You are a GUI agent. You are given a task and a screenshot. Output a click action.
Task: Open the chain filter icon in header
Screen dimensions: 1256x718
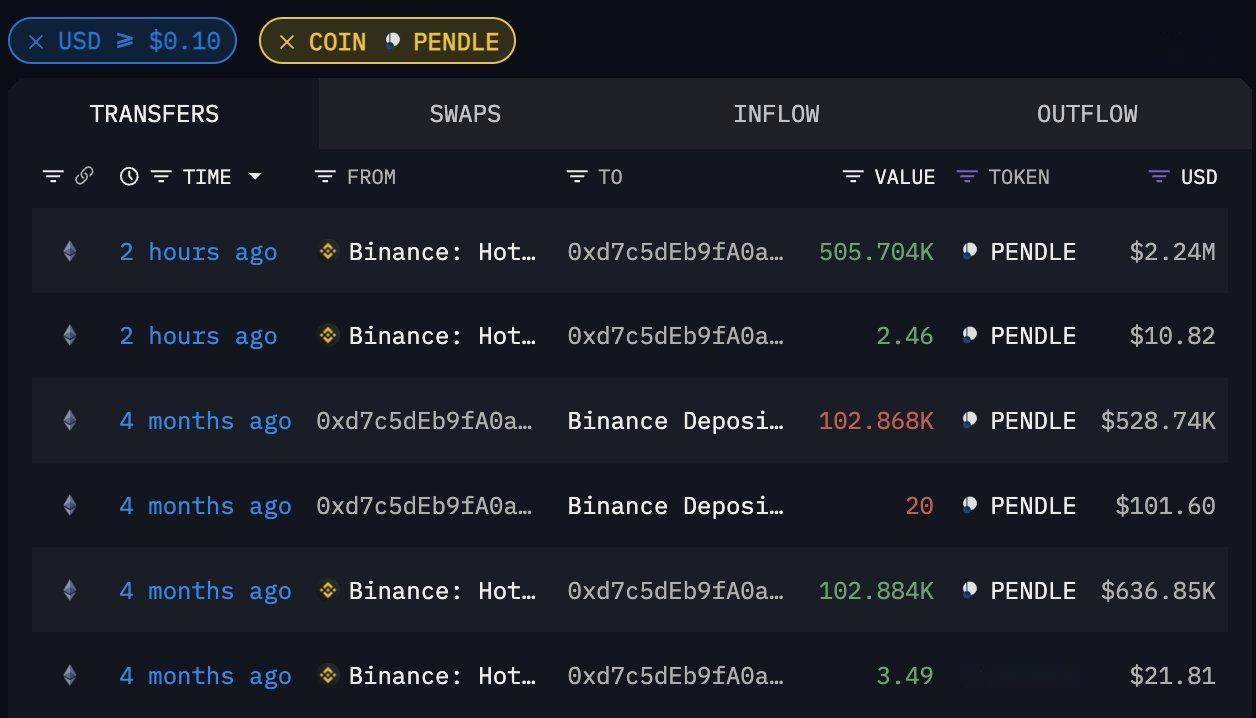[53, 177]
